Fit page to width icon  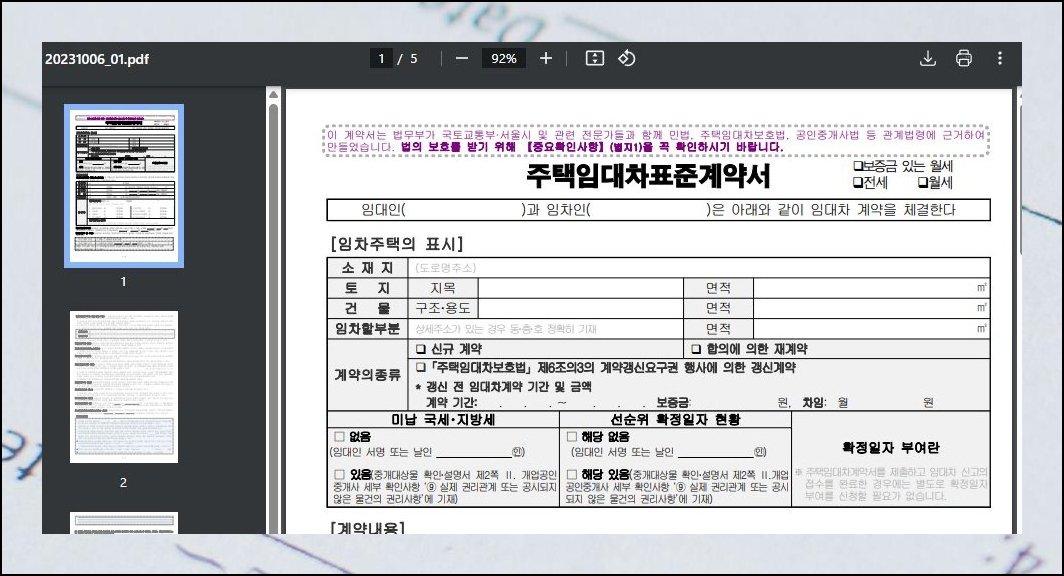(594, 58)
